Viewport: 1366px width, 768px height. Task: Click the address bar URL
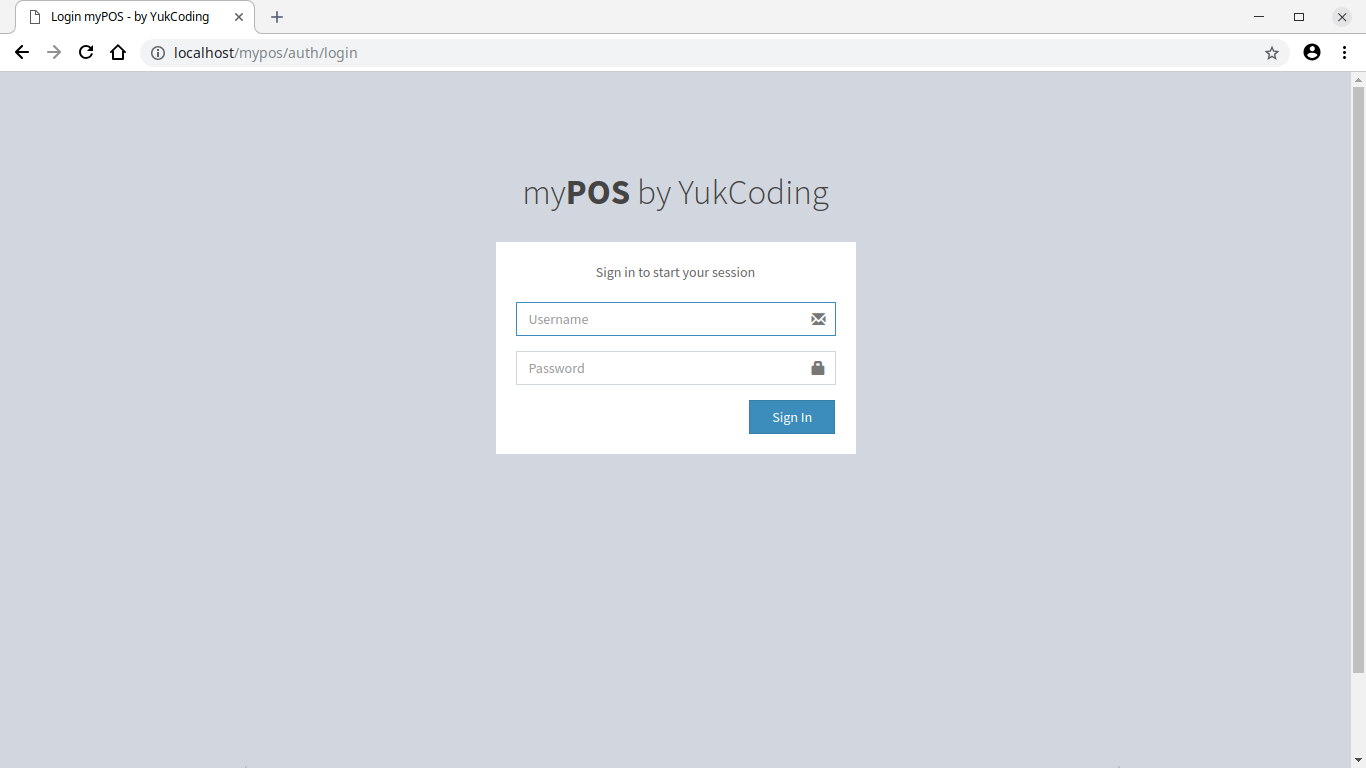click(265, 53)
